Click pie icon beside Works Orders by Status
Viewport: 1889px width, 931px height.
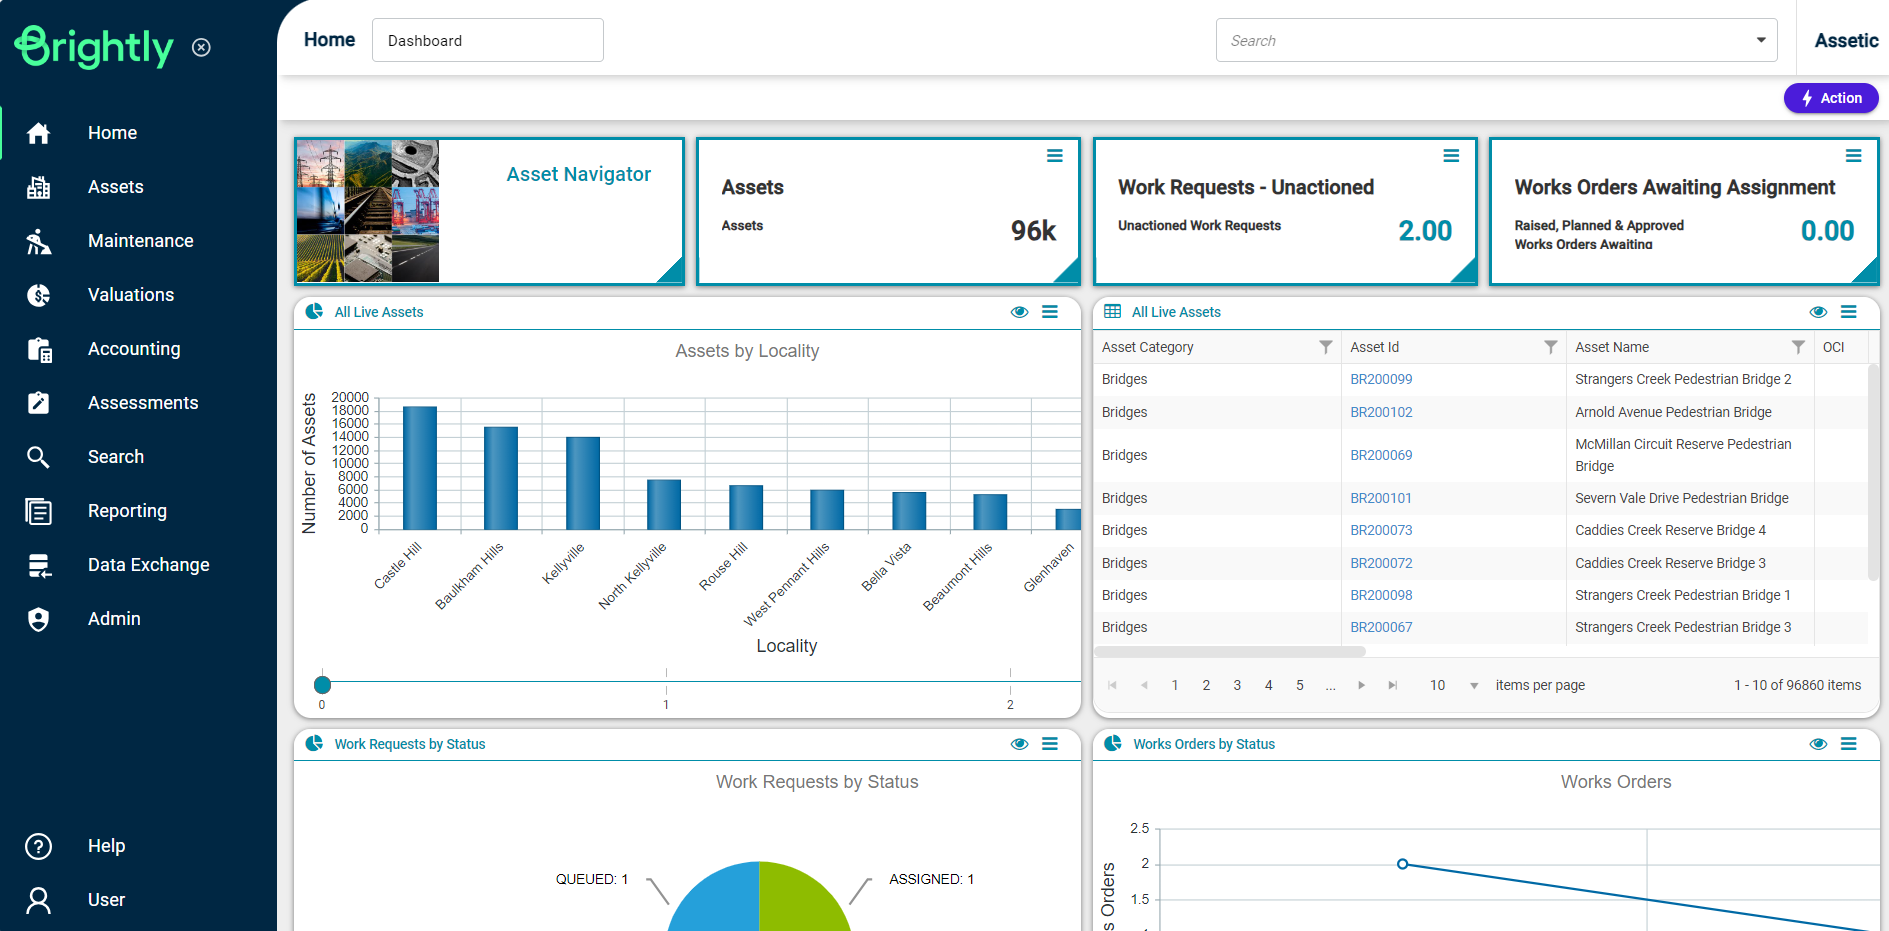[1112, 743]
